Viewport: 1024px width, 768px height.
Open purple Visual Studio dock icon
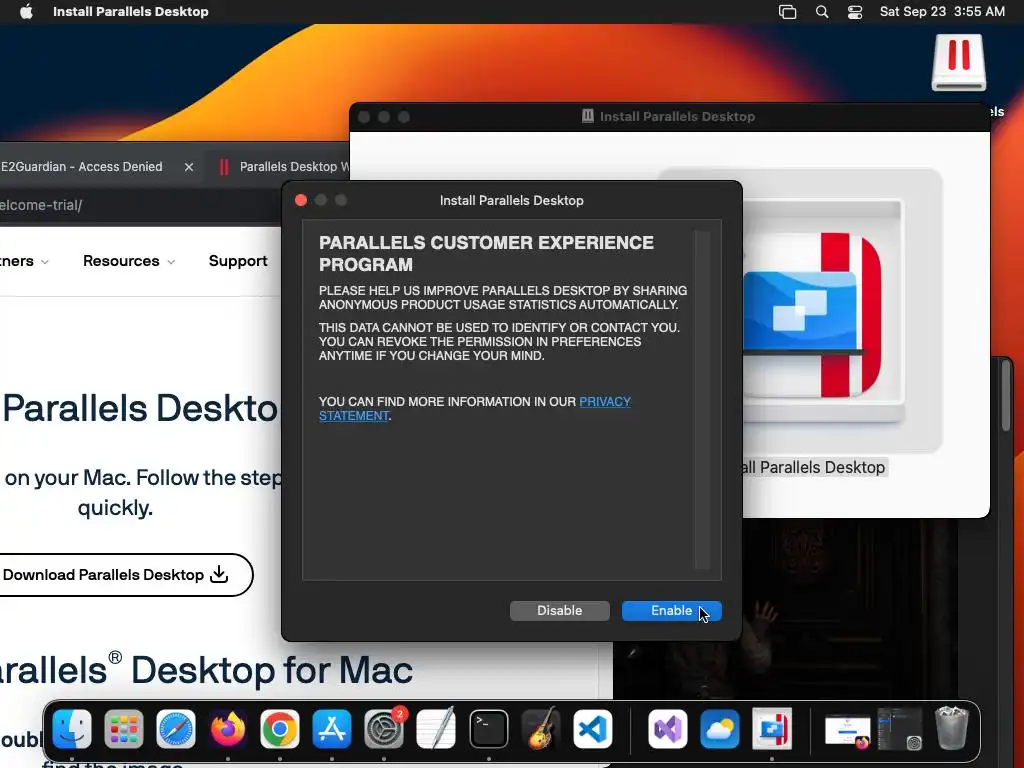click(x=667, y=729)
